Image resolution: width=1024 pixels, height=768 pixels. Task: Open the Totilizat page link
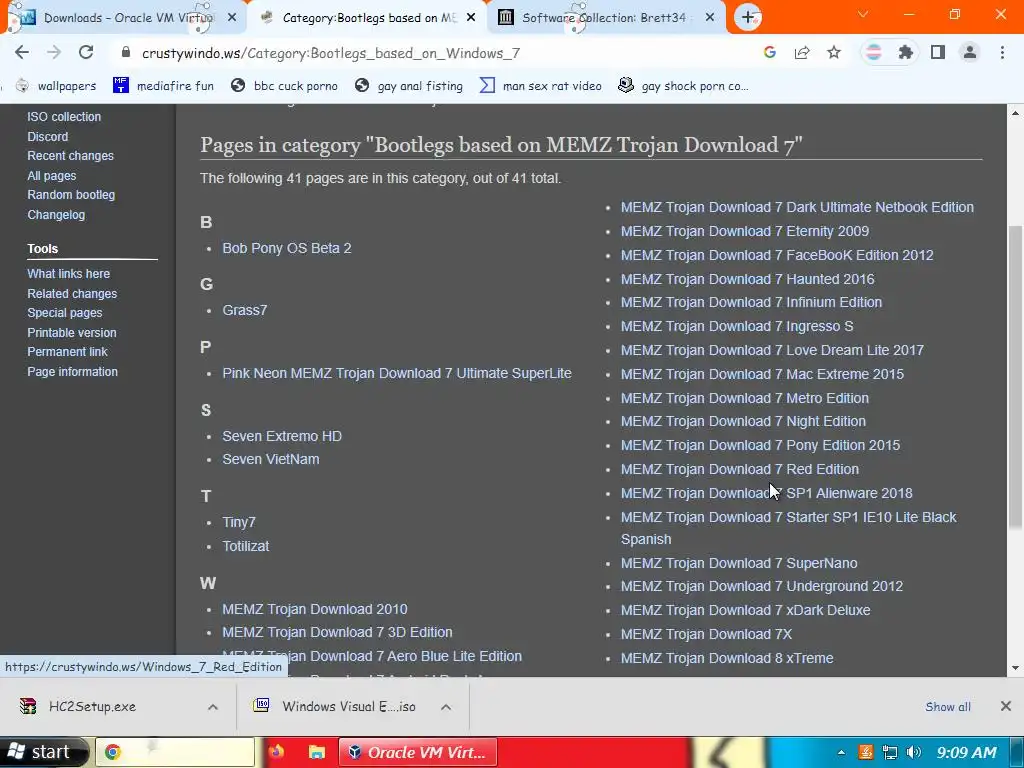246,546
